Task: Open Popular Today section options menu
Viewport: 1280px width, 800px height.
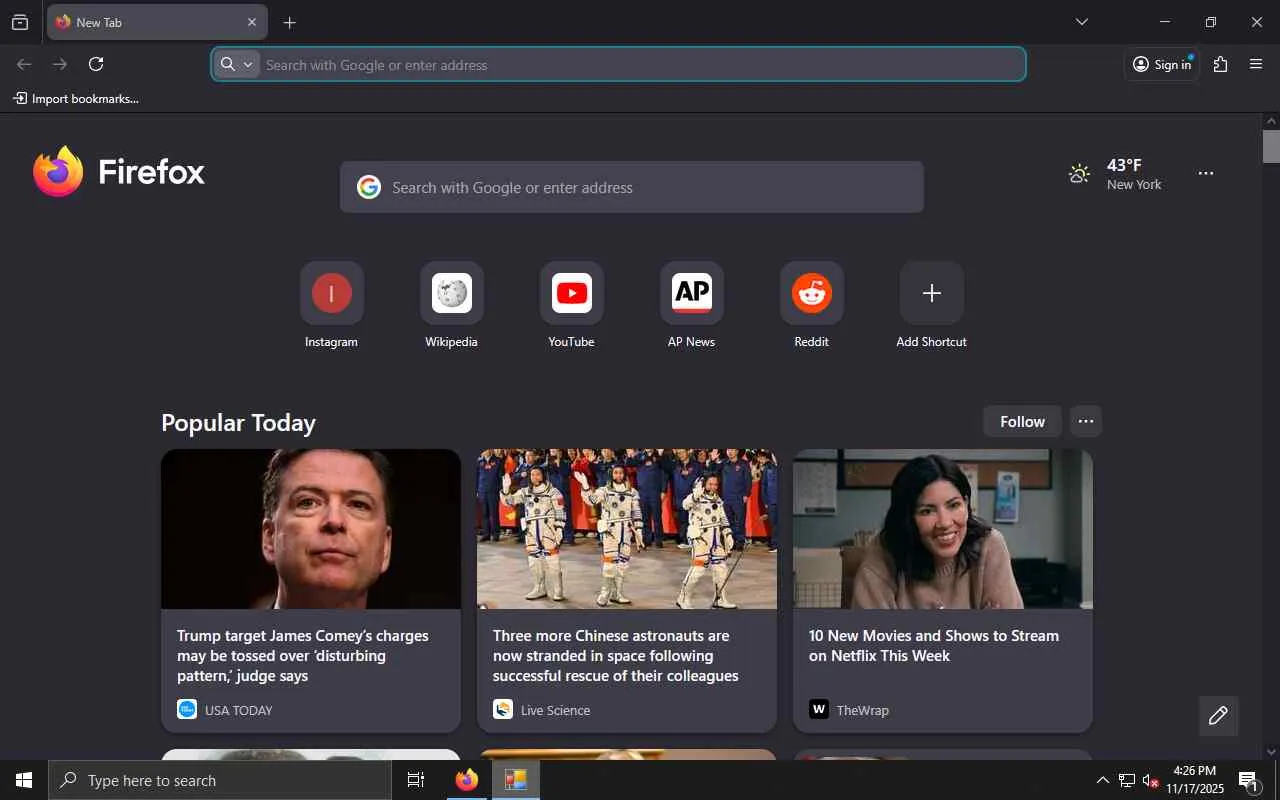Action: point(1086,422)
